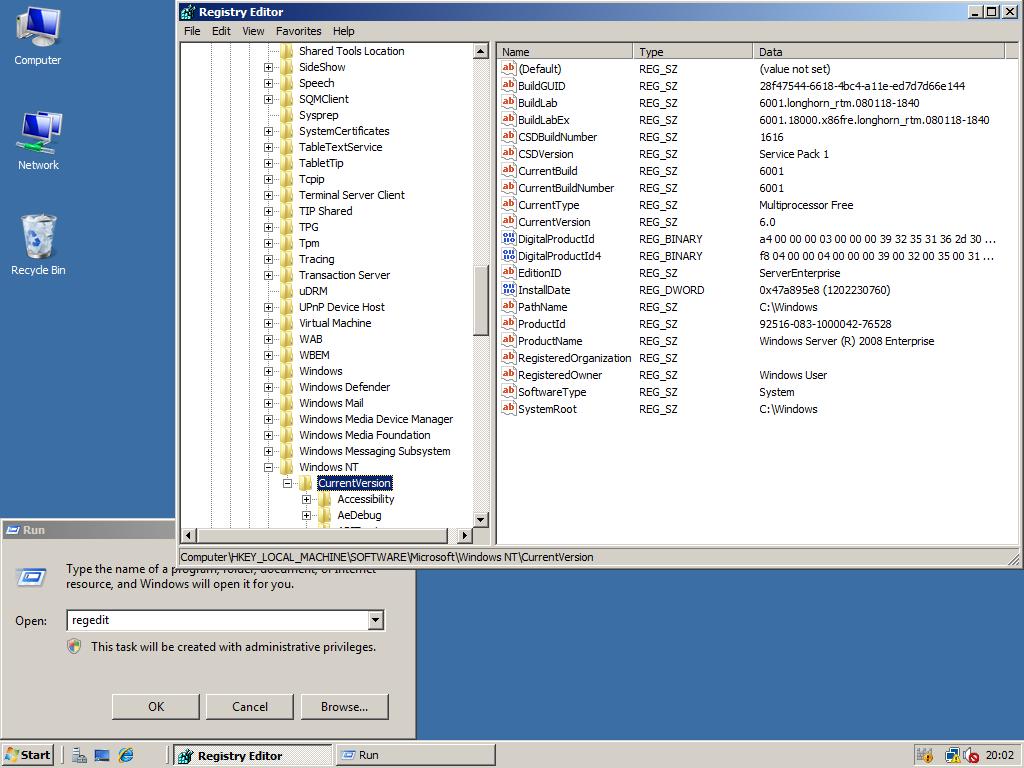Expand the Accessibility subkey
This screenshot has height=768, width=1024.
[306, 499]
